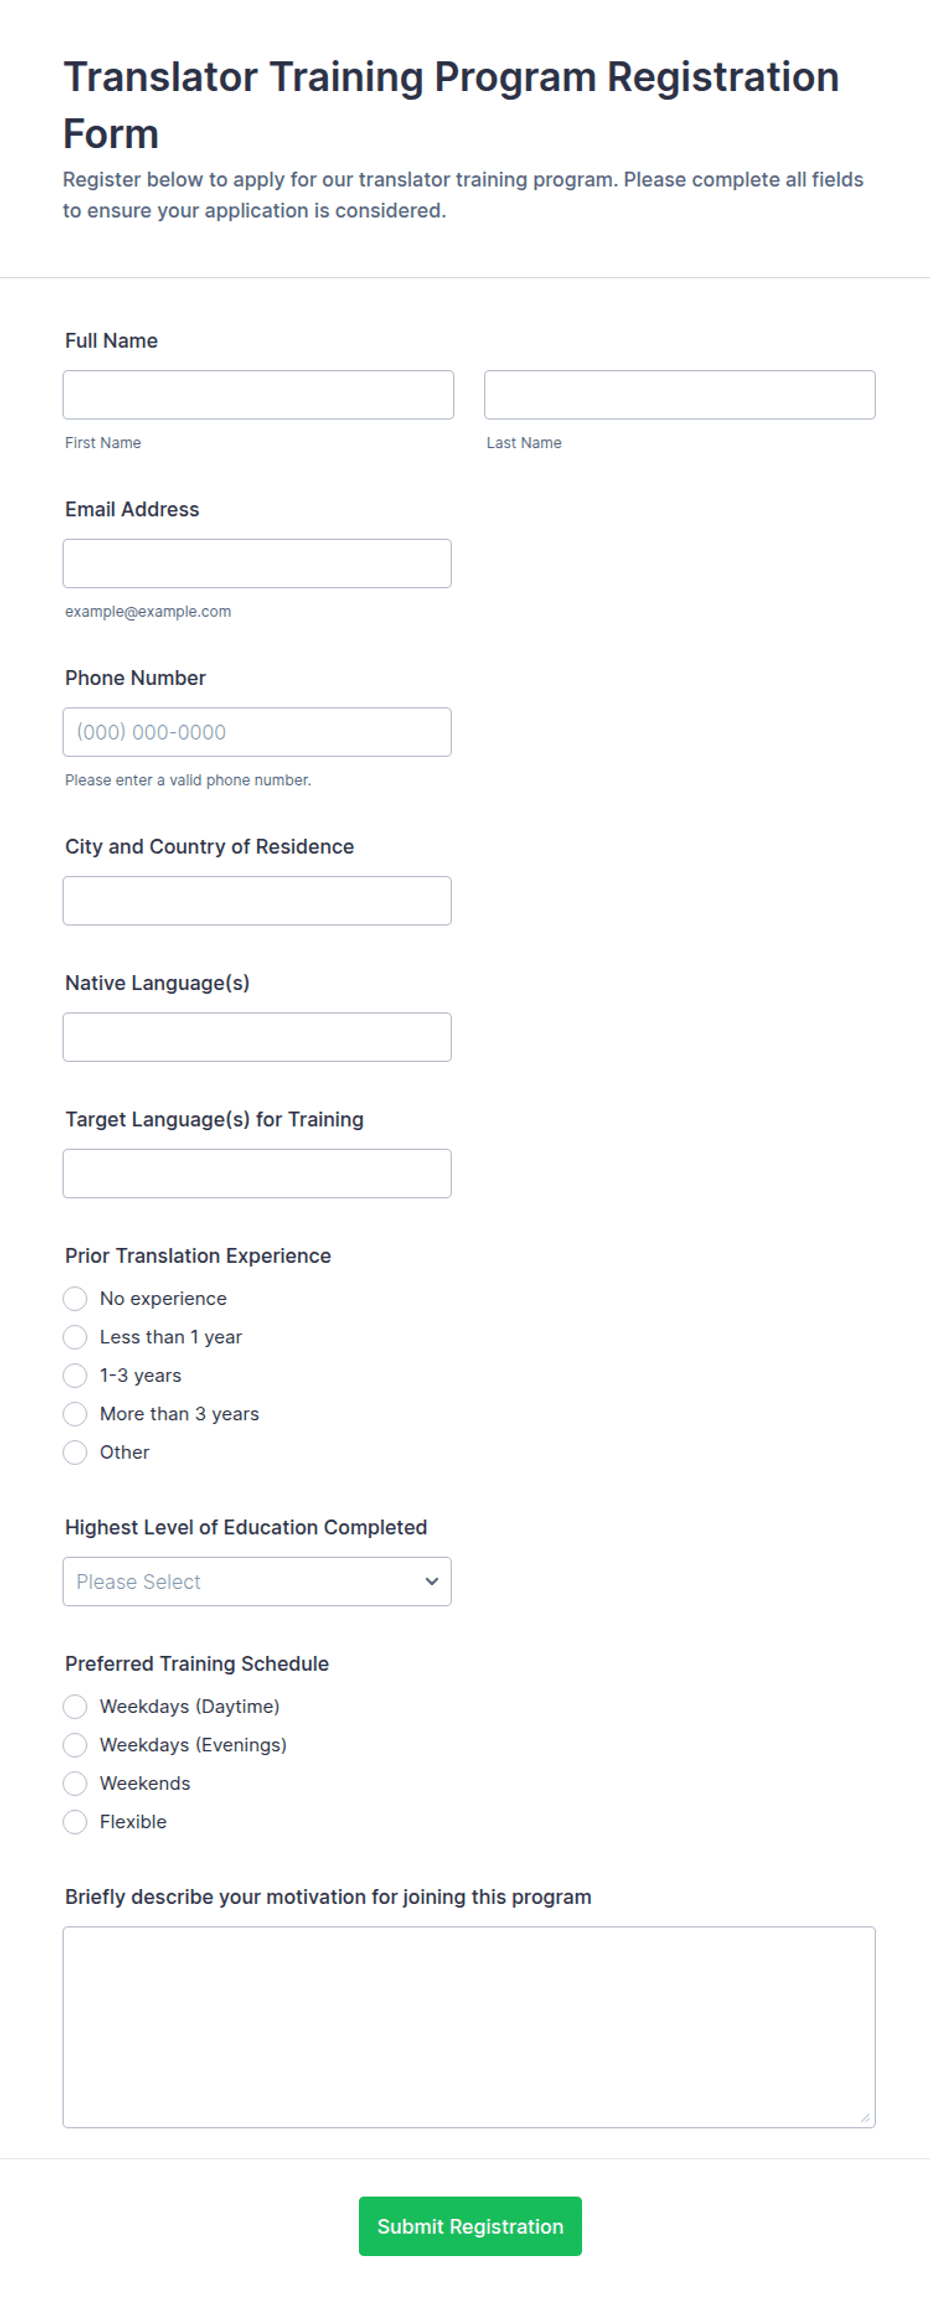Select the Weekends radio button
This screenshot has height=2305, width=930.
tap(75, 1784)
